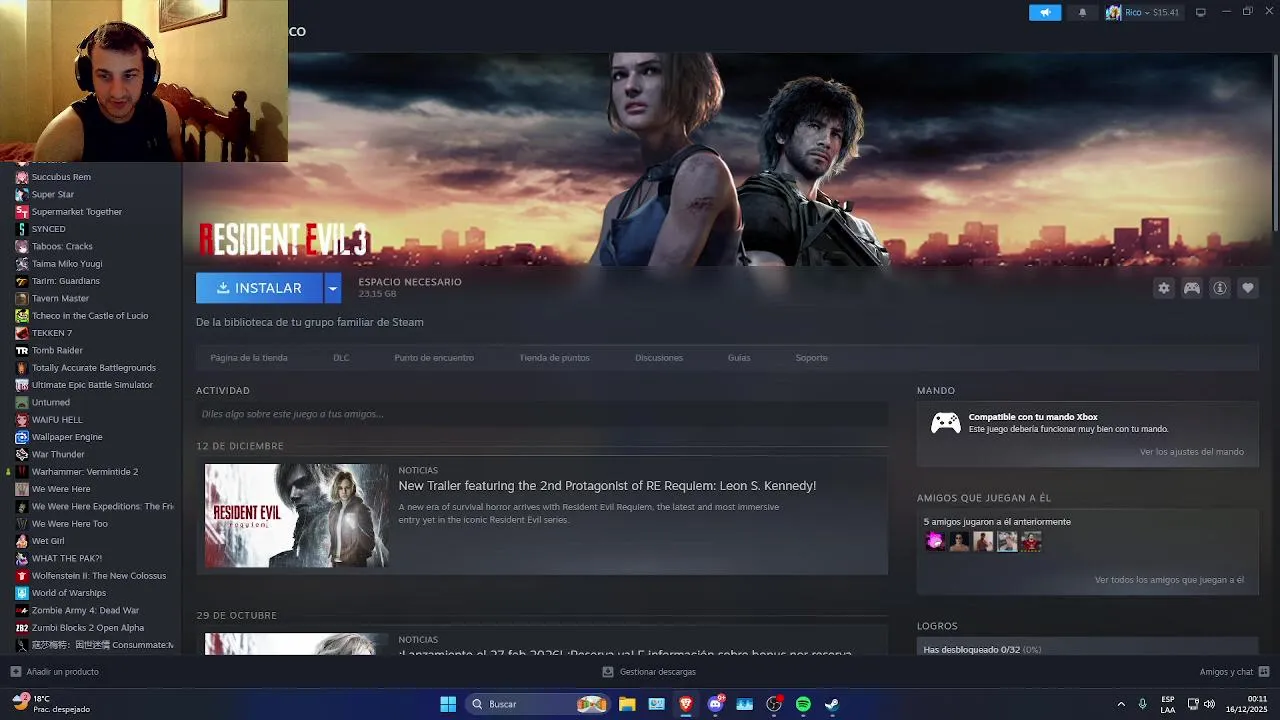Open Brave browser from the taskbar

[x=686, y=704]
